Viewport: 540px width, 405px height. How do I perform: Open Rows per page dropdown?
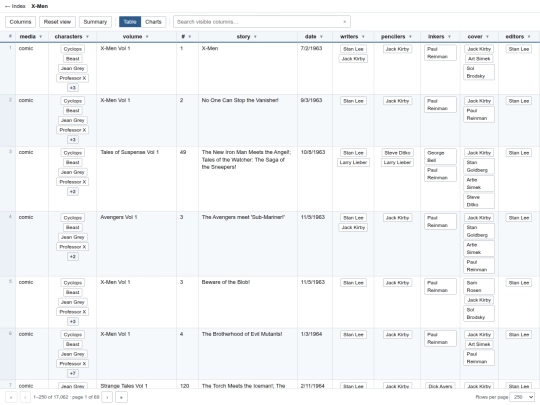coord(522,397)
